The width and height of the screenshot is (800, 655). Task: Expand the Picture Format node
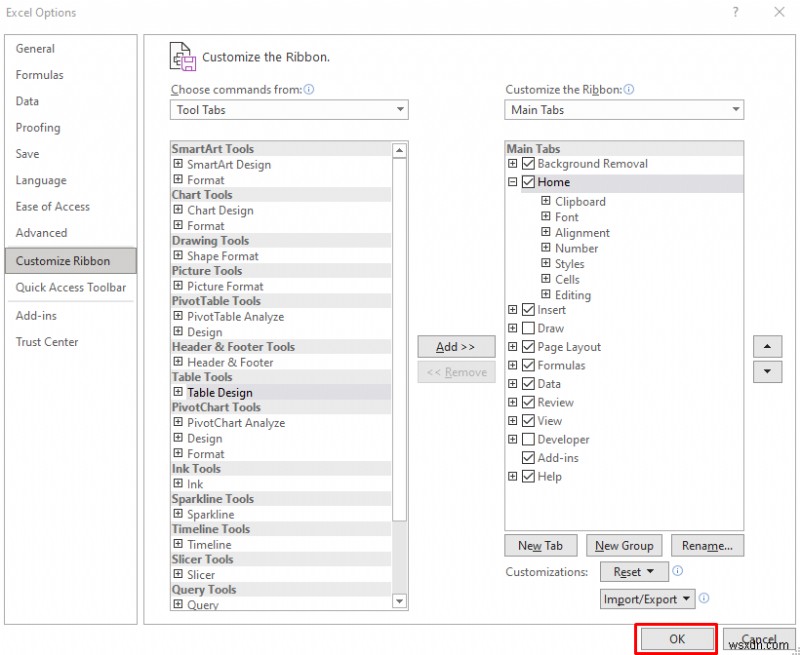(x=178, y=286)
